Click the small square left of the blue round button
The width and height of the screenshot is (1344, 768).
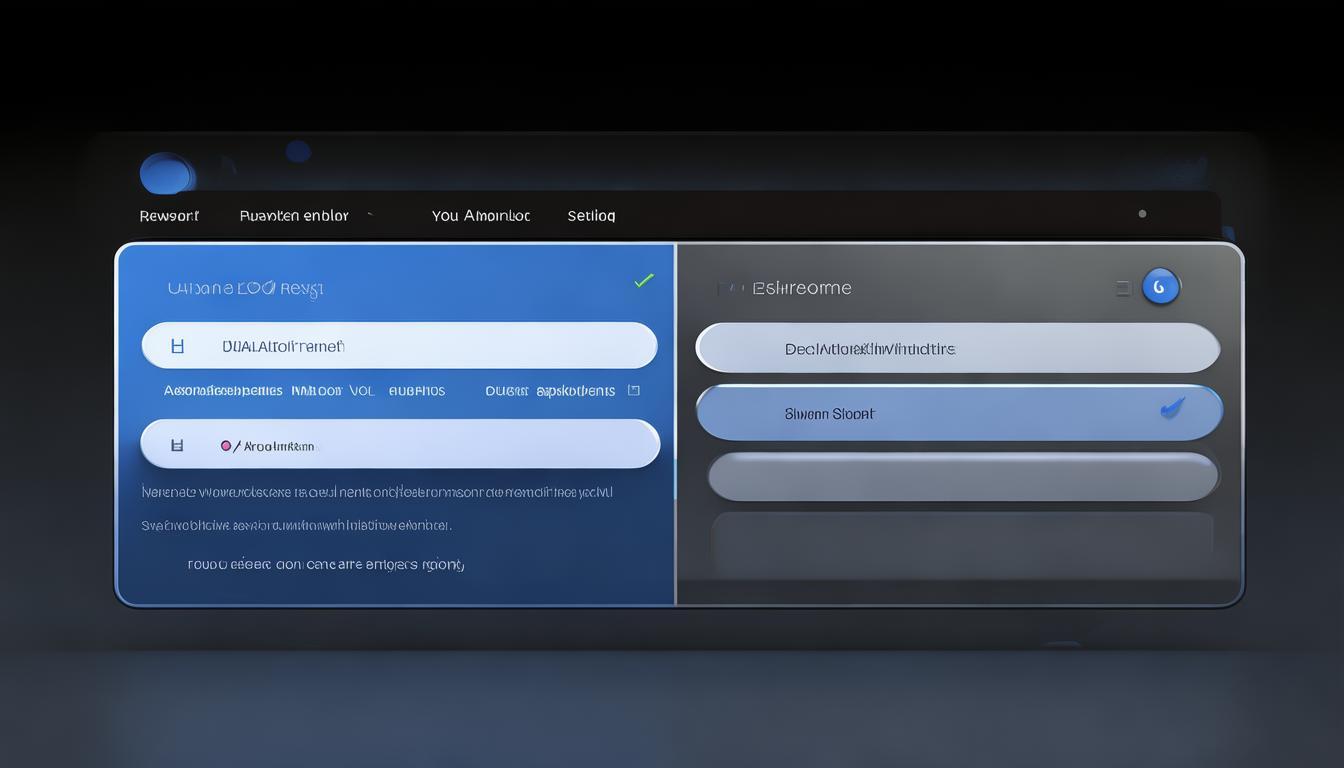tap(1123, 288)
